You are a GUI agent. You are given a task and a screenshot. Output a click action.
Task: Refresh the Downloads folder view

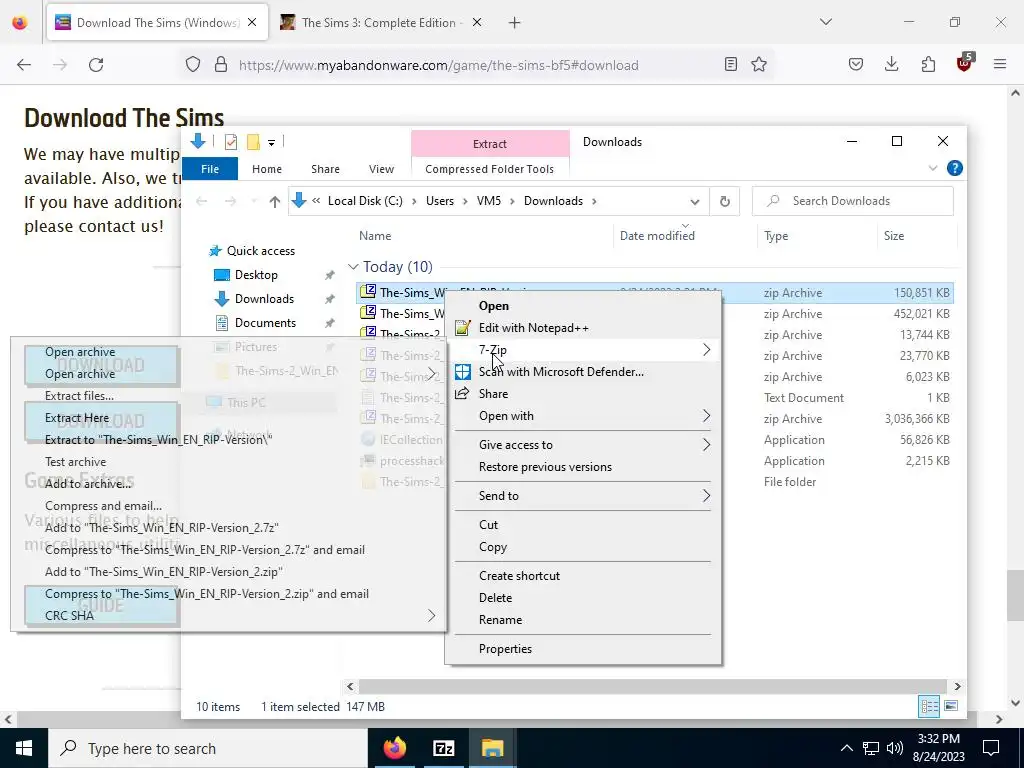pyautogui.click(x=724, y=201)
